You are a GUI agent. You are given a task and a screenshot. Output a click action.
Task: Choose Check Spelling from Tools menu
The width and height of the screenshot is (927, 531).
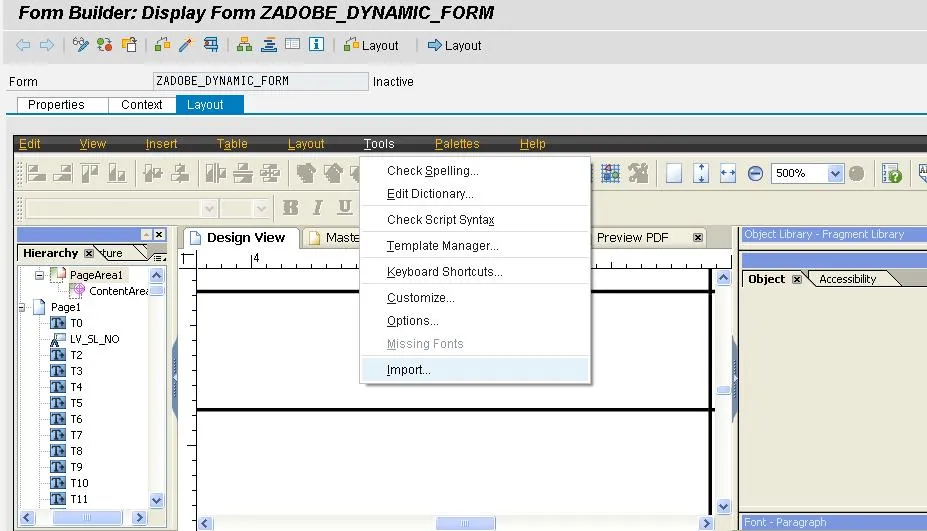pos(475,171)
